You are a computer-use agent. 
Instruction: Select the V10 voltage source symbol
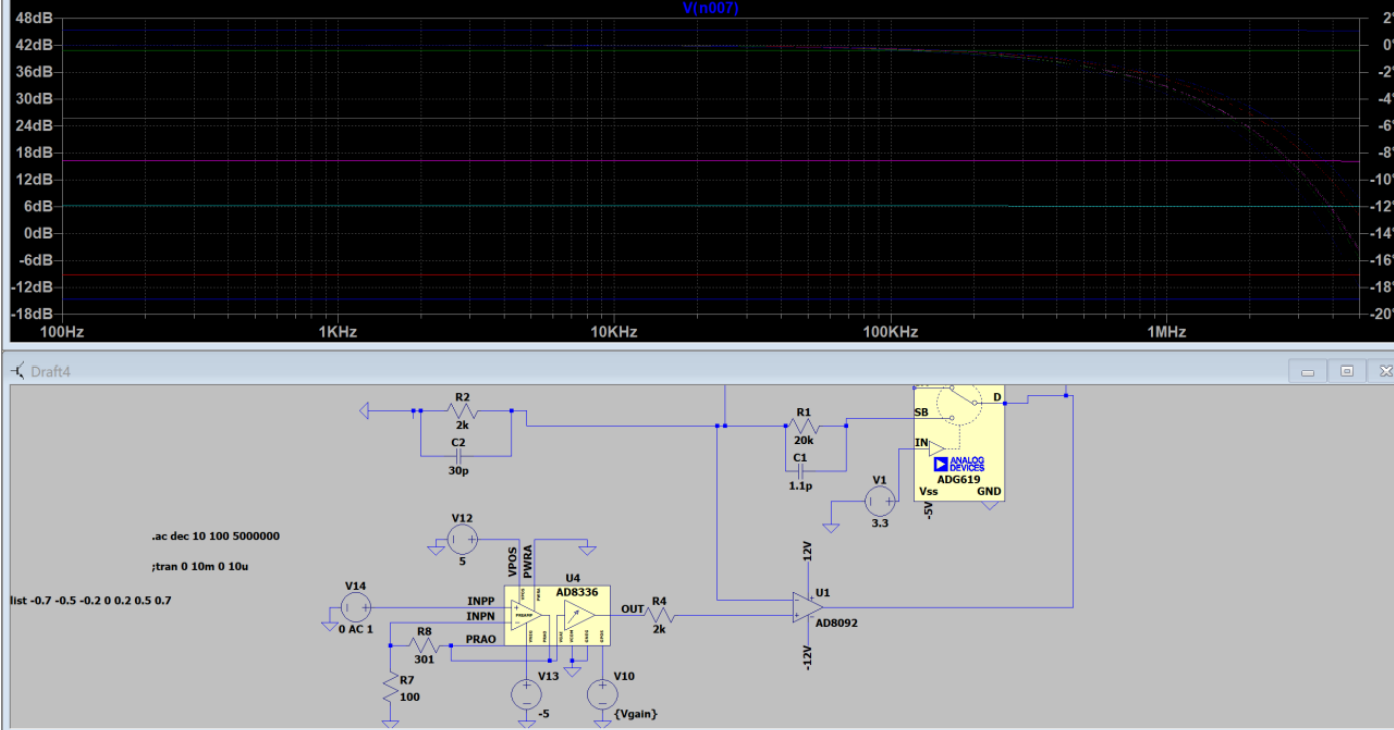pyautogui.click(x=601, y=693)
